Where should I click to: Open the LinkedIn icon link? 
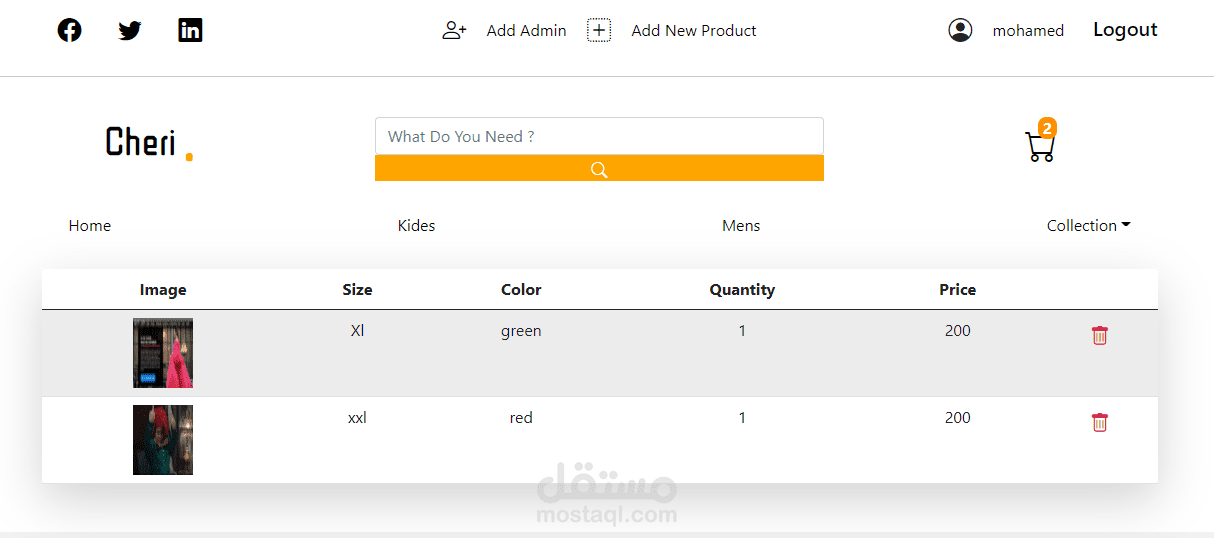190,30
